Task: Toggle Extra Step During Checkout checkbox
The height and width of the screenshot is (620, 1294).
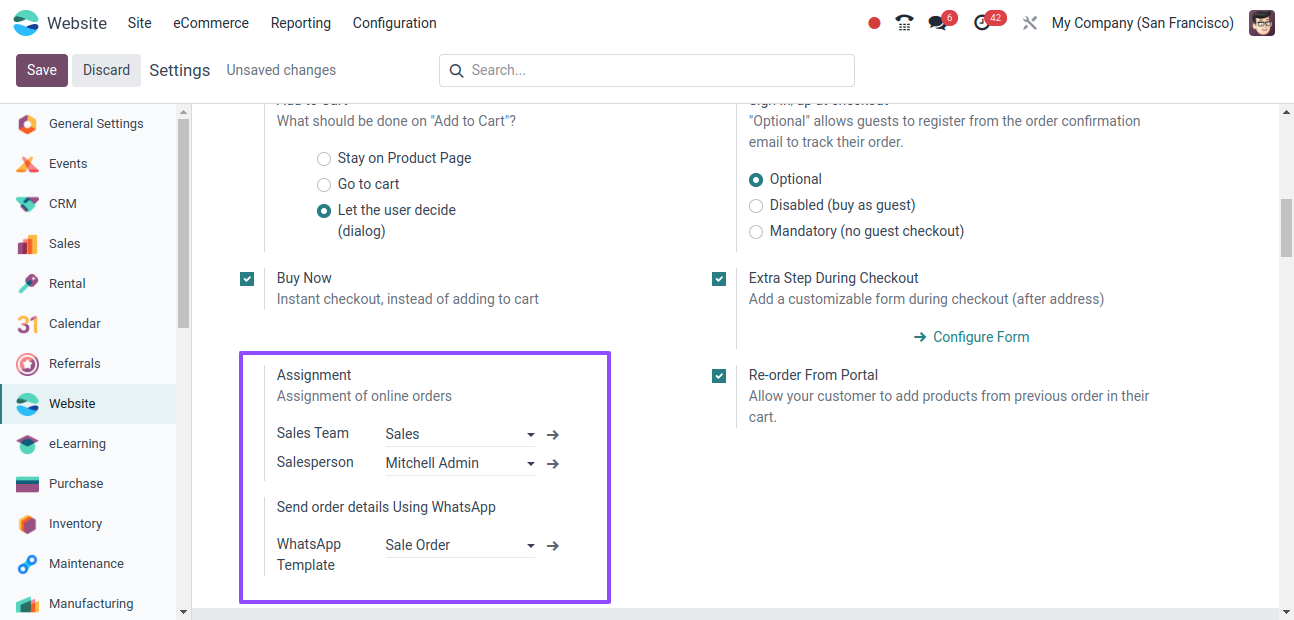Action: coord(719,279)
